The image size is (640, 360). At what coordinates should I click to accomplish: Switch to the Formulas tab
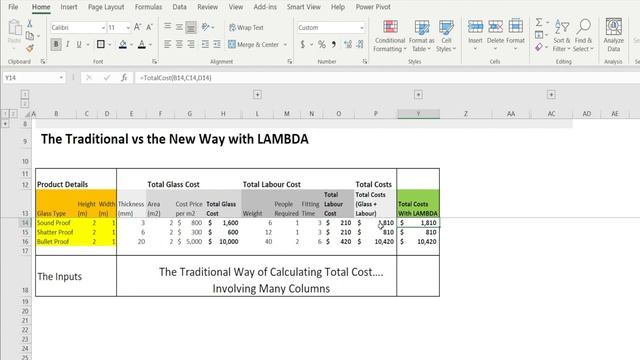(148, 7)
